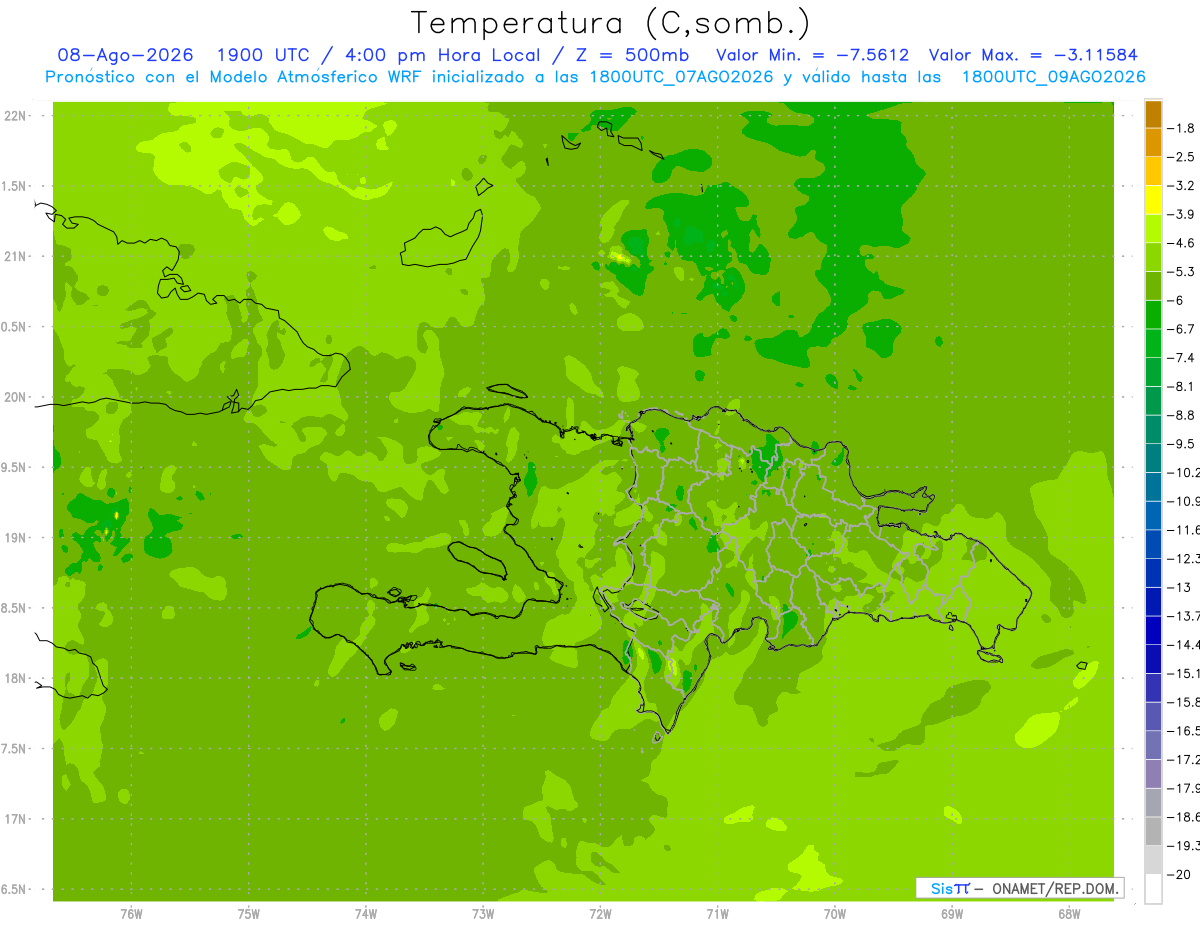
Task: Click "Valor Min. = -7.5612" text
Action: pyautogui.click(x=812, y=56)
